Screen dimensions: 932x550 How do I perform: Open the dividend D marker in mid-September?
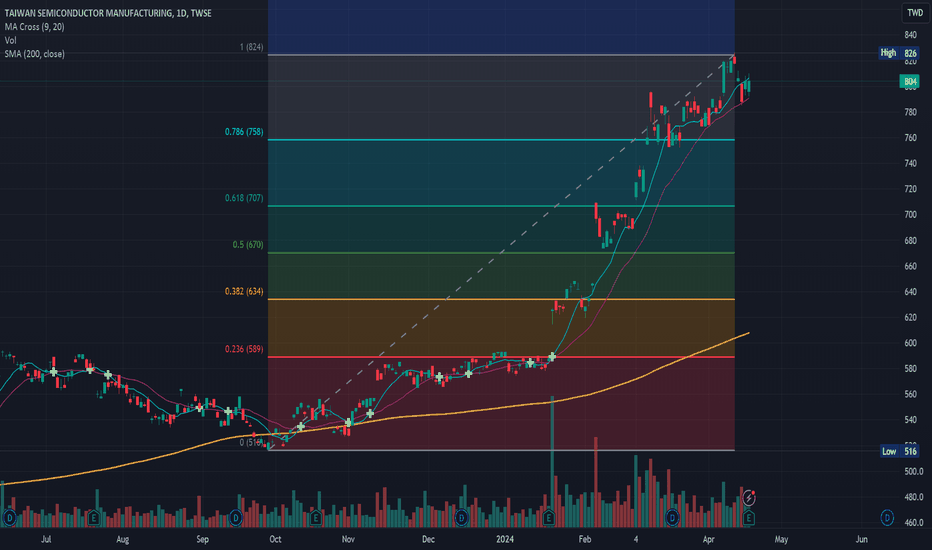pos(235,518)
